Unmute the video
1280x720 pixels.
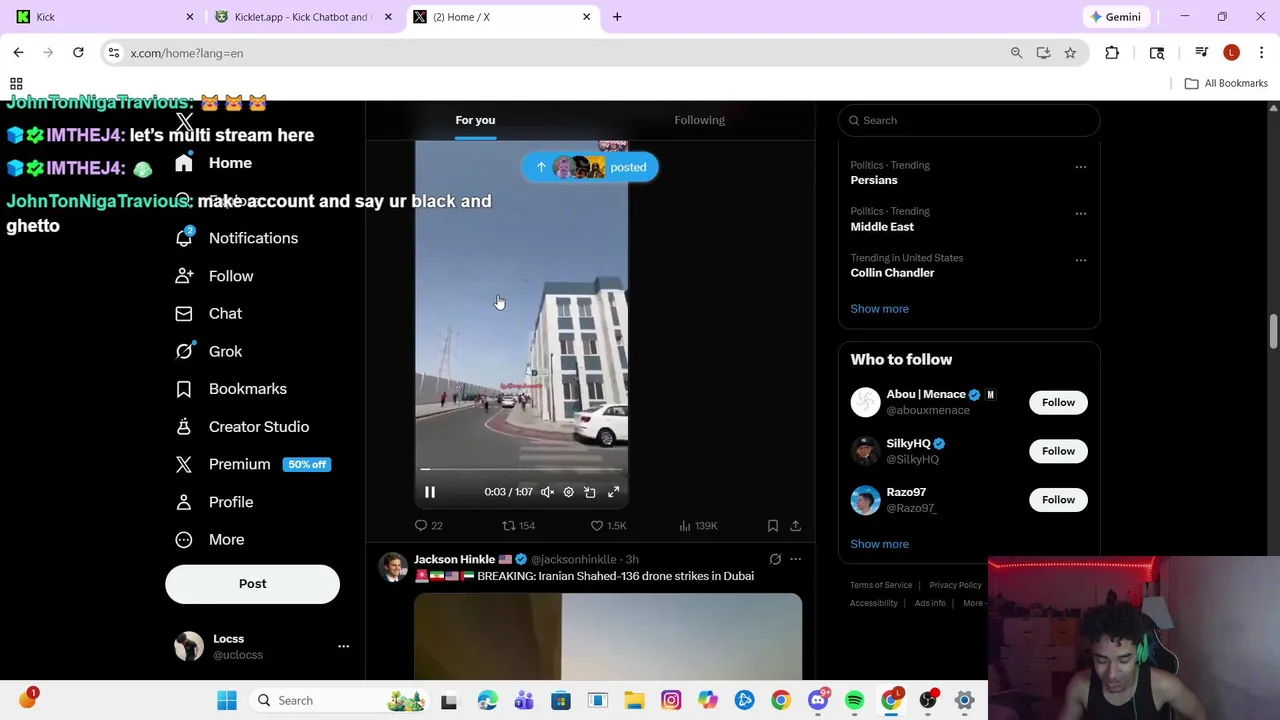click(x=547, y=492)
